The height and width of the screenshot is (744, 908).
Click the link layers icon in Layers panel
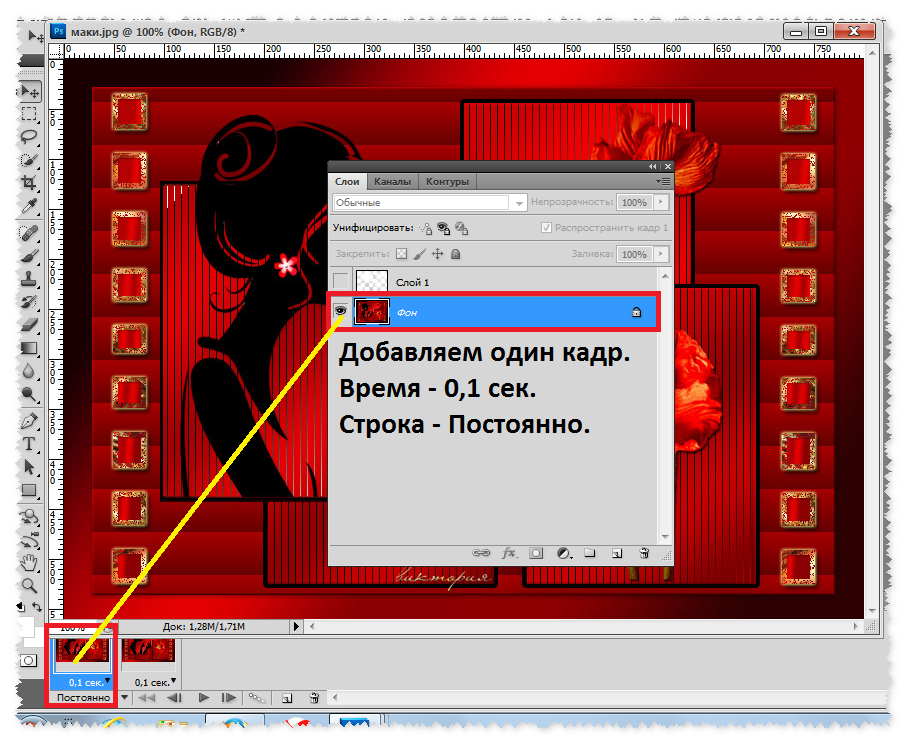pyautogui.click(x=481, y=553)
